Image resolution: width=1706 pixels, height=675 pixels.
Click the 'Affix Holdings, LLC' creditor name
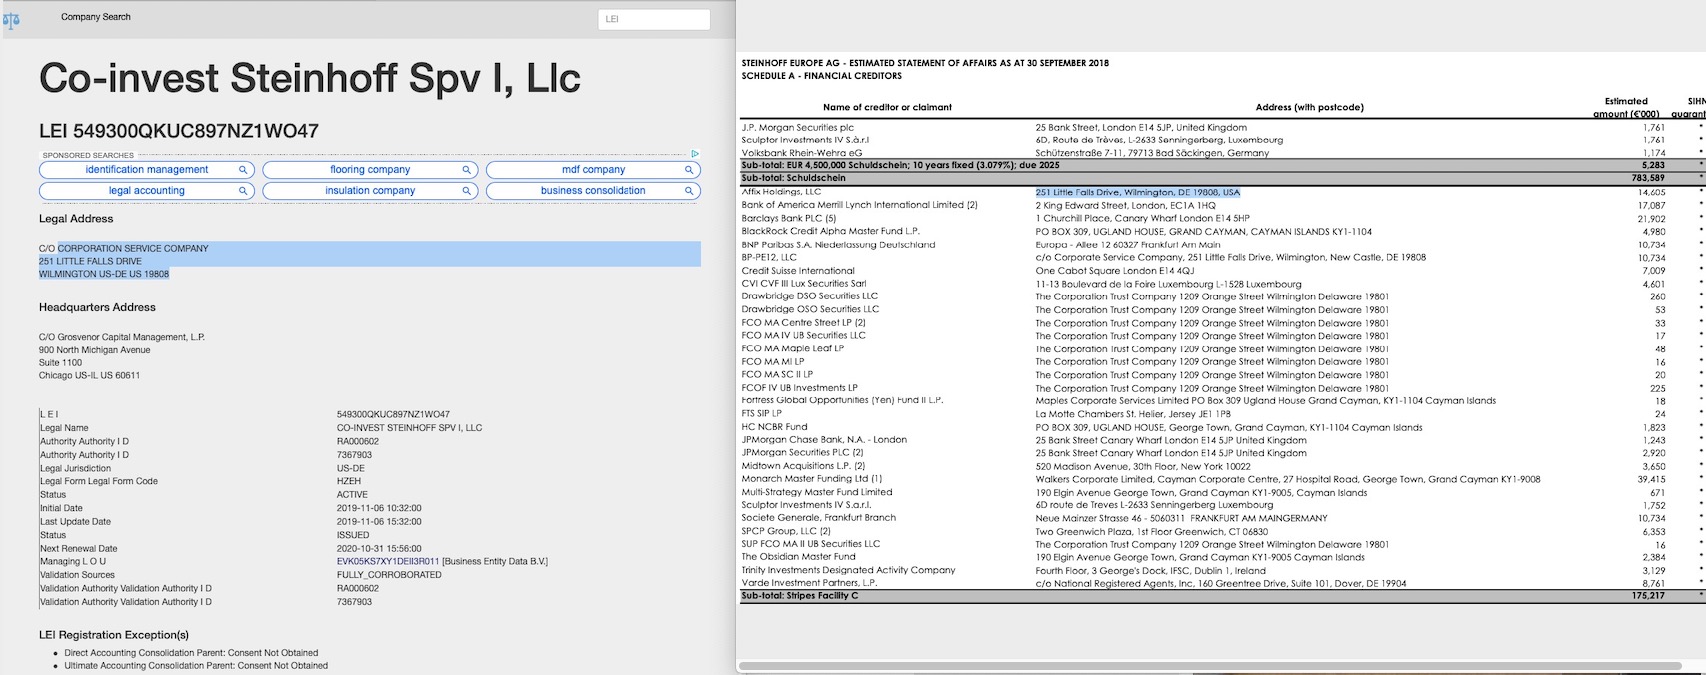781,192
